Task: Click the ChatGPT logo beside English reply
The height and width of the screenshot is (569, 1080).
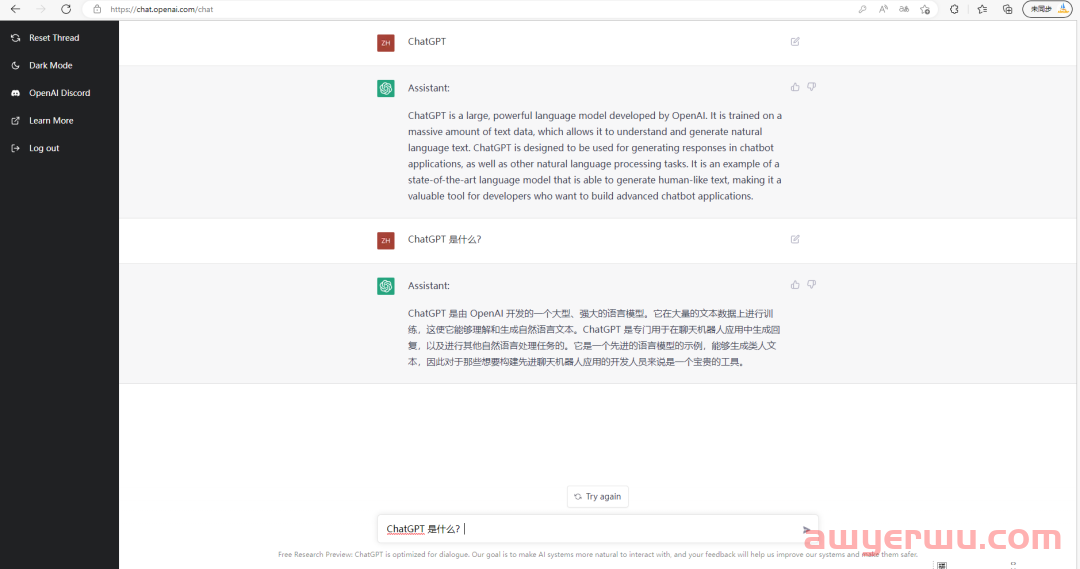Action: click(386, 88)
